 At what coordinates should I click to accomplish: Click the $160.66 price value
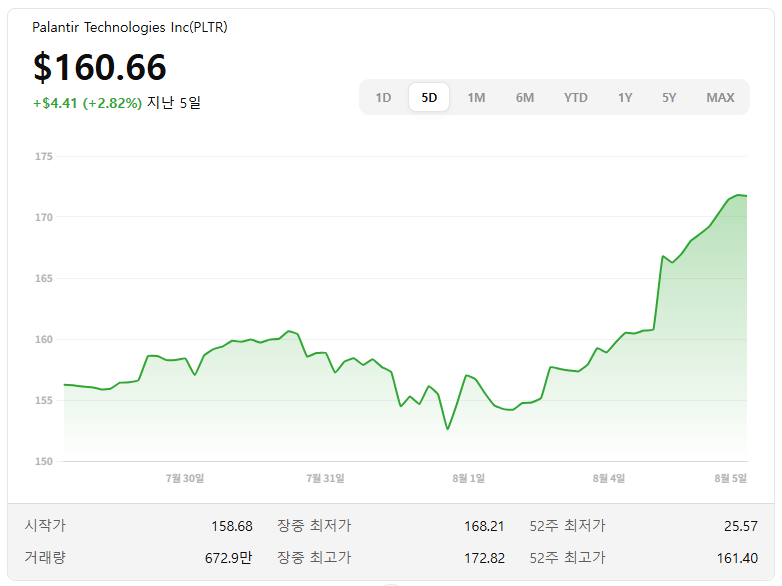click(100, 67)
